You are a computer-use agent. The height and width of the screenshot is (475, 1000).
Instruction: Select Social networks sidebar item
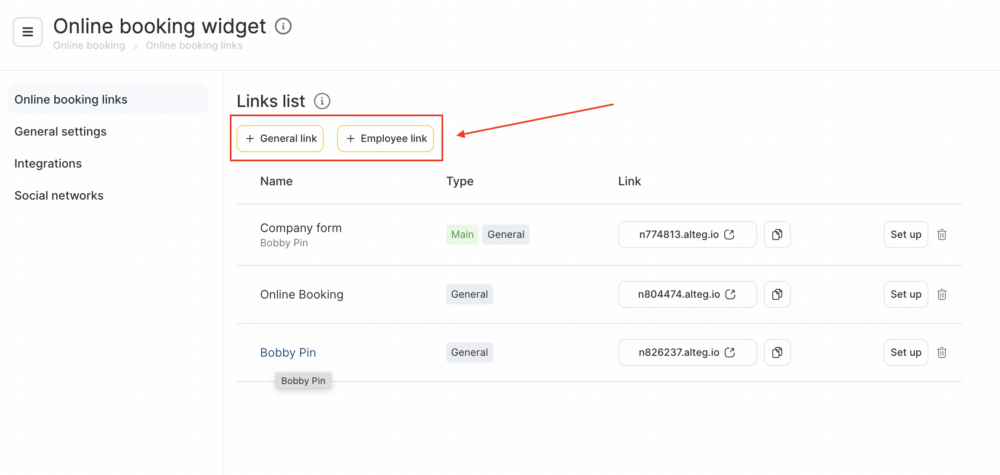[x=59, y=195]
